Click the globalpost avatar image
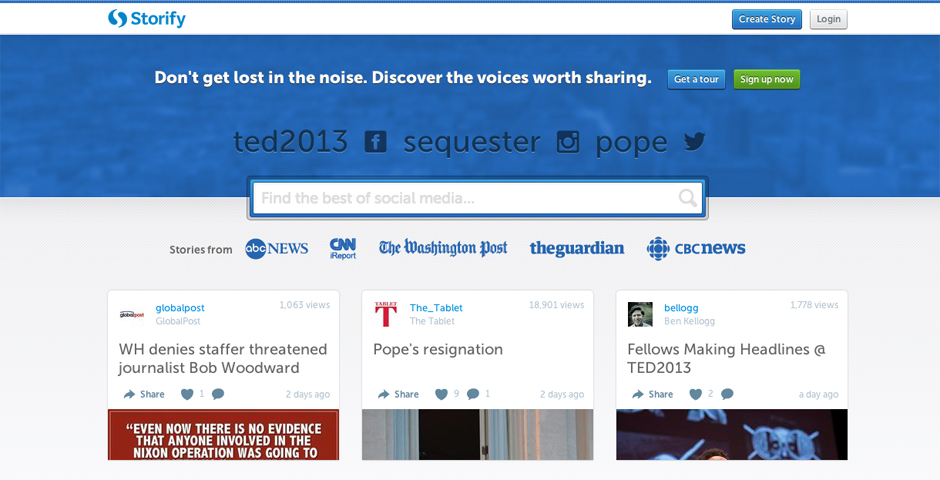Viewport: 940px width, 480px height. click(131, 315)
